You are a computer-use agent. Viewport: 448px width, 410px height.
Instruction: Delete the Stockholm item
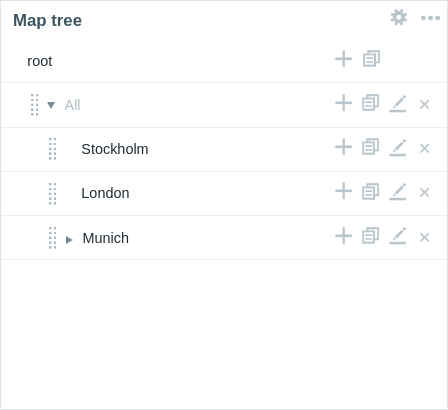pyautogui.click(x=424, y=148)
